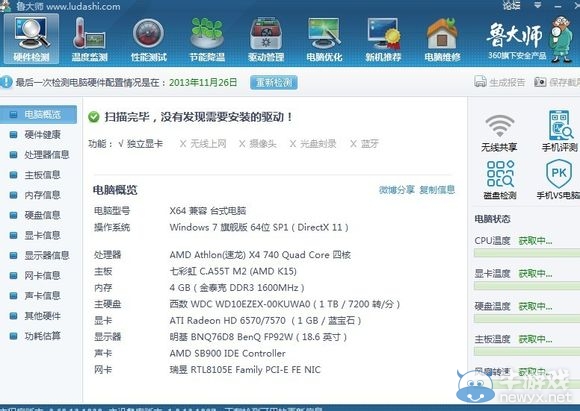Screen dimensions: 580x411
Task: Open 手机VS电脑 PK tool
Action: coord(559,180)
